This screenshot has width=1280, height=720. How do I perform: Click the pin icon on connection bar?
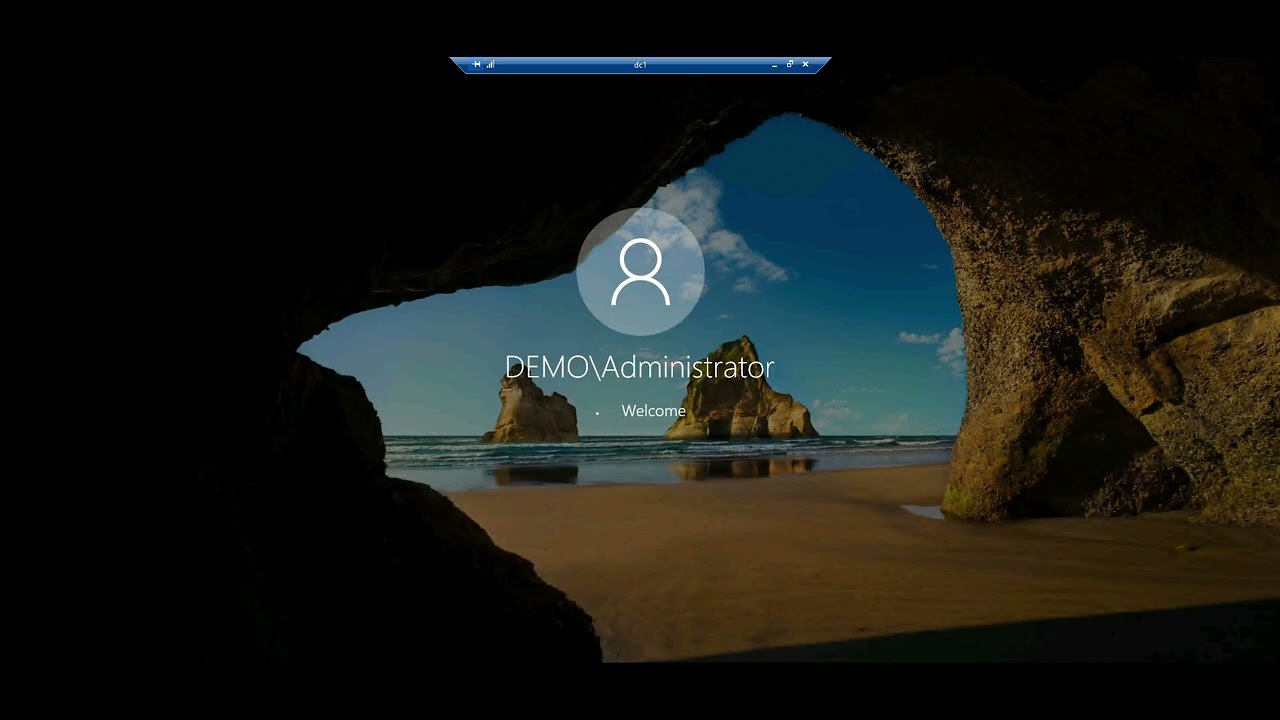coord(477,64)
